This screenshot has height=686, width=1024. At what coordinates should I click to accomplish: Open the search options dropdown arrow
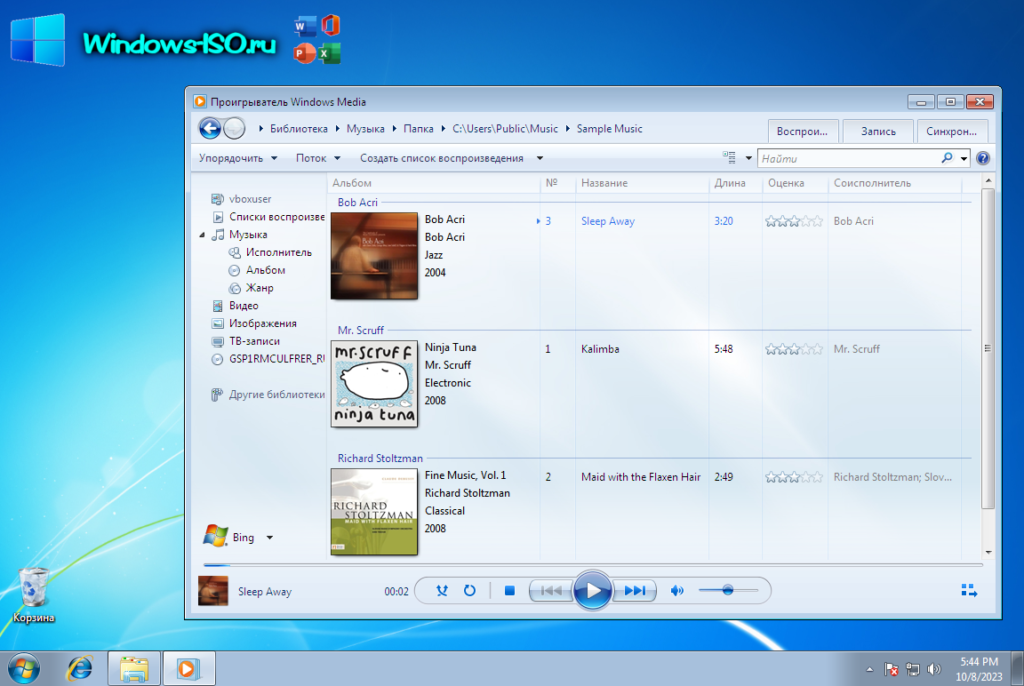click(964, 158)
